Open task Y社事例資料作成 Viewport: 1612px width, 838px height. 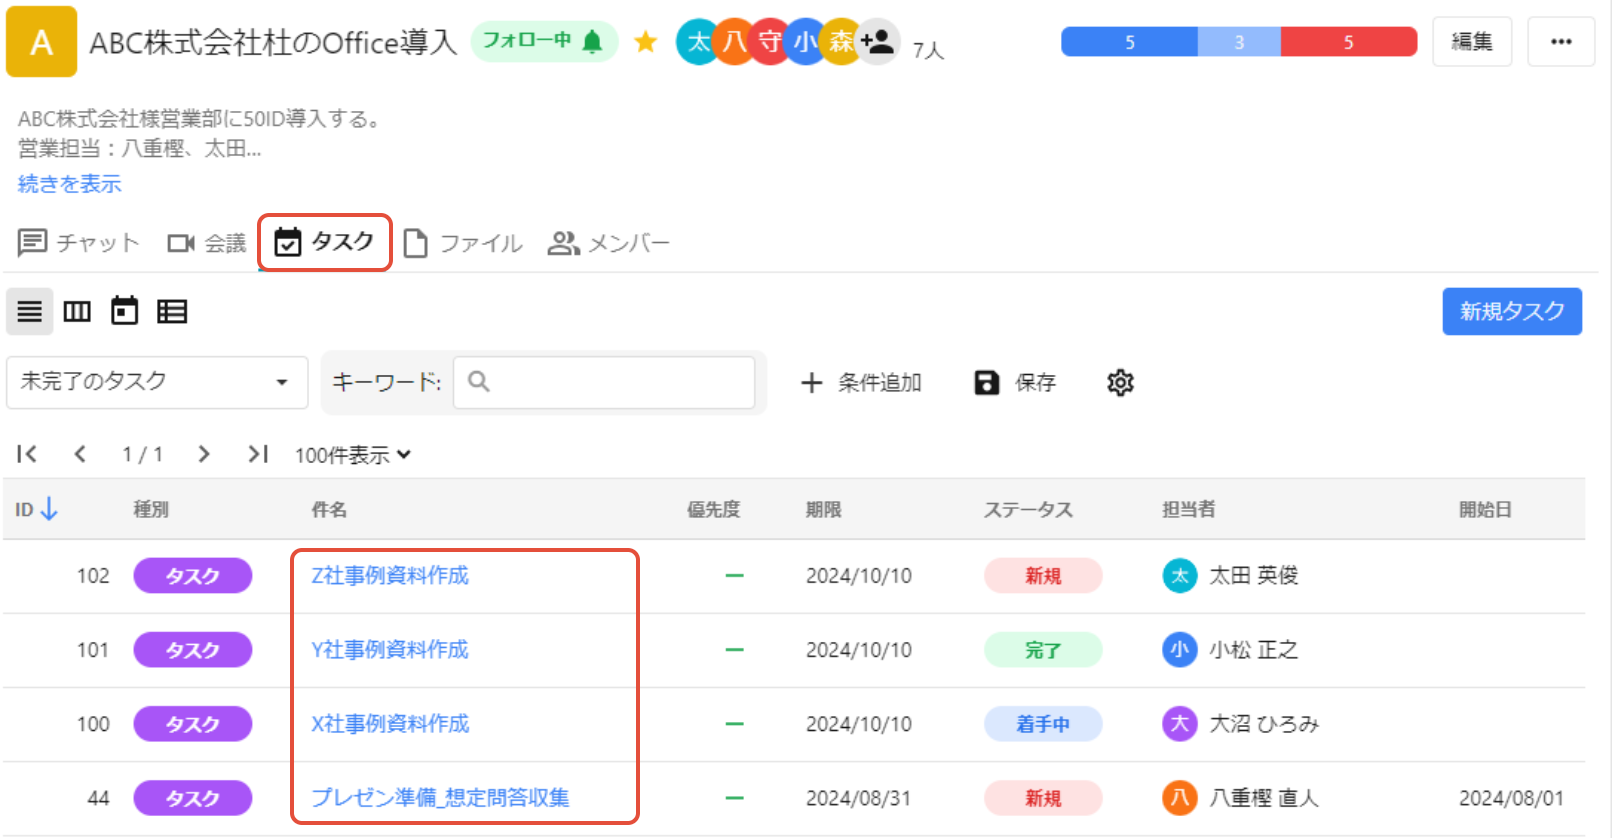coord(390,650)
